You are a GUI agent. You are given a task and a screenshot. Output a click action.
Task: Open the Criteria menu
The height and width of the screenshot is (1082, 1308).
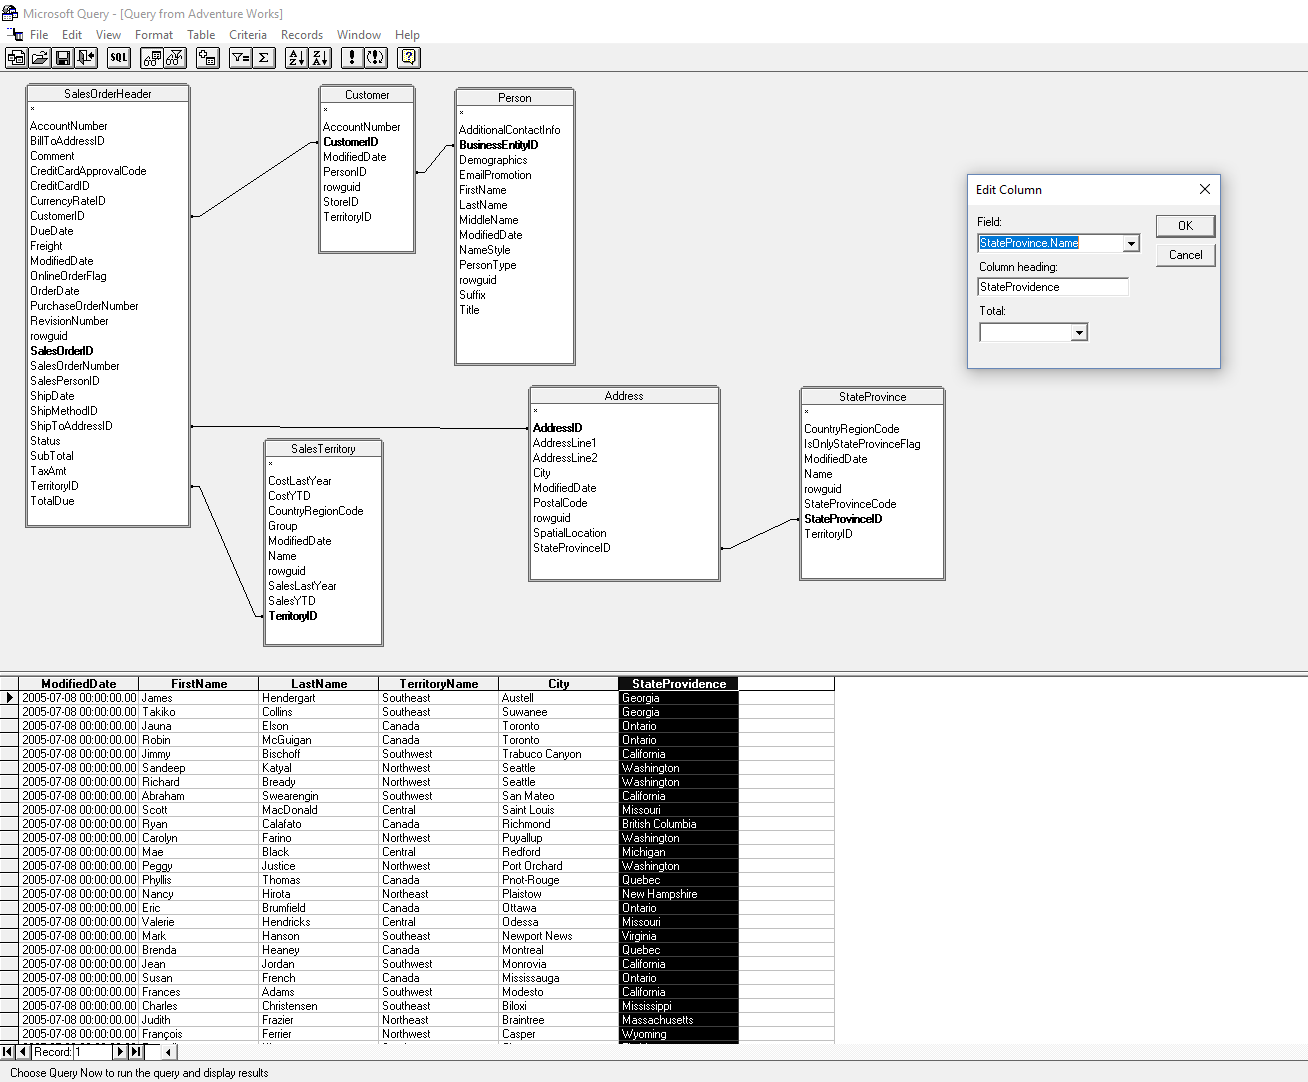[x=248, y=35]
